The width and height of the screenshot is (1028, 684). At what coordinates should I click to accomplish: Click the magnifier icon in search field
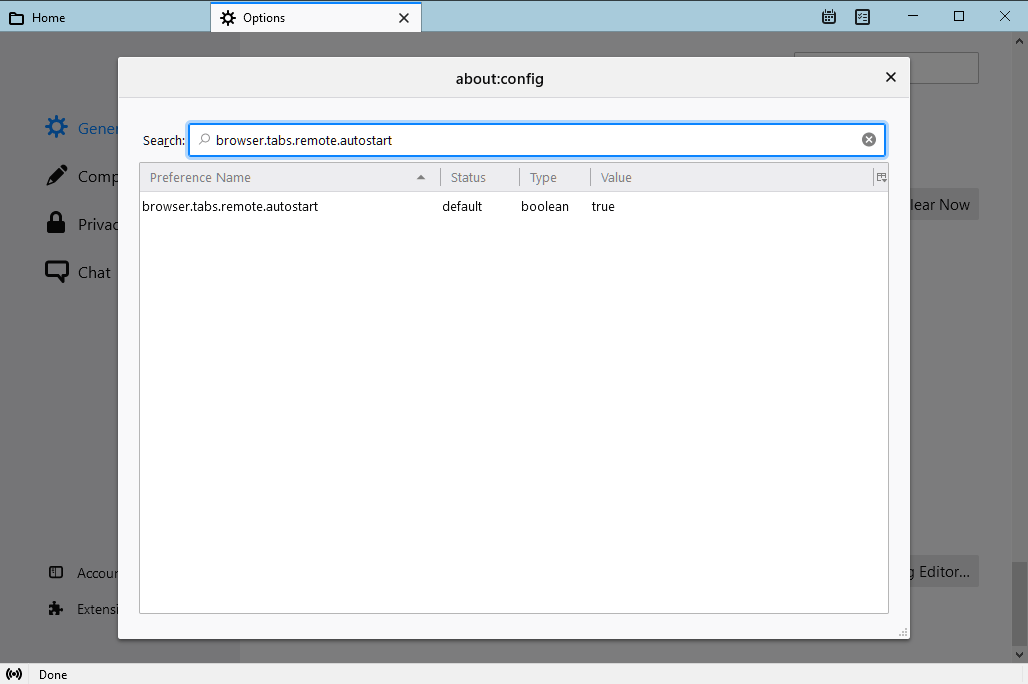205,139
